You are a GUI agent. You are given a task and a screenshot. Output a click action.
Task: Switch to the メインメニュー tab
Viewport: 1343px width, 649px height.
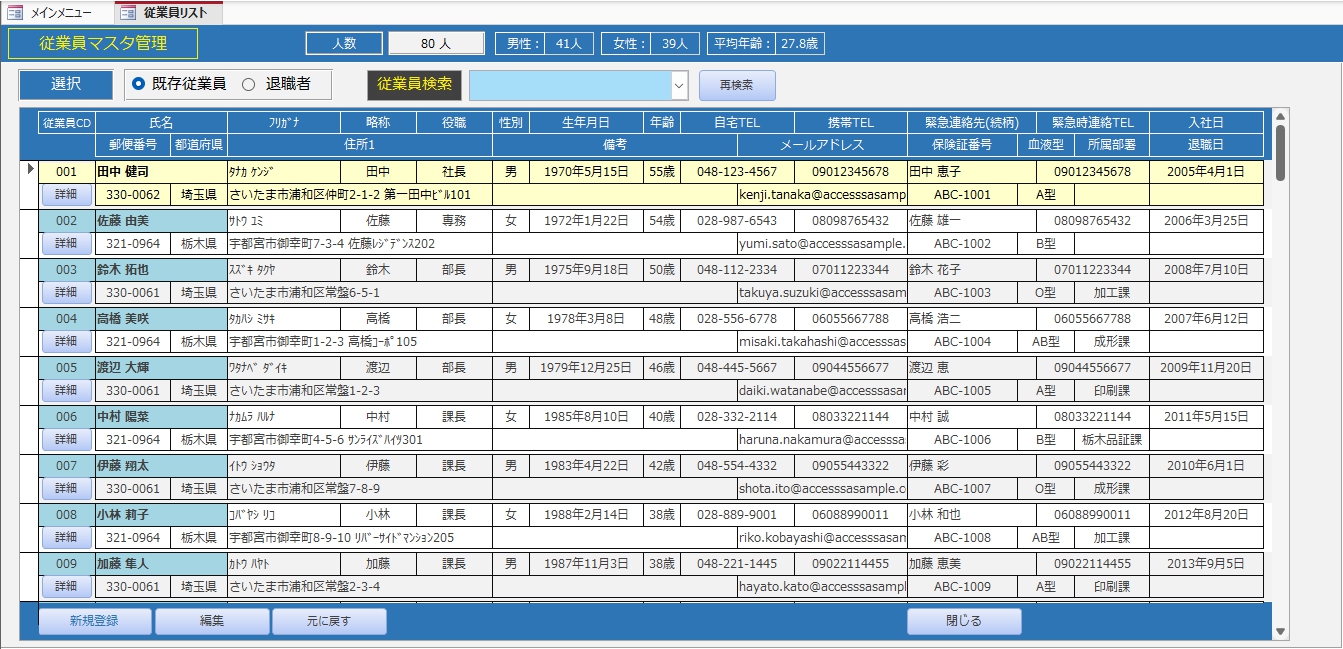(60, 13)
